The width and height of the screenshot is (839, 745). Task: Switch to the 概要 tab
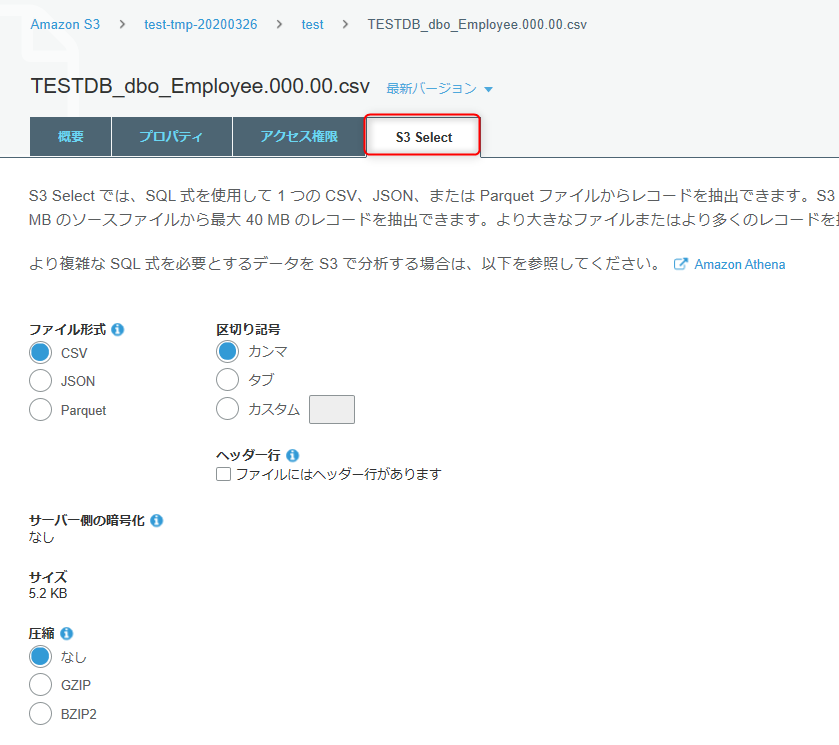coord(69,135)
